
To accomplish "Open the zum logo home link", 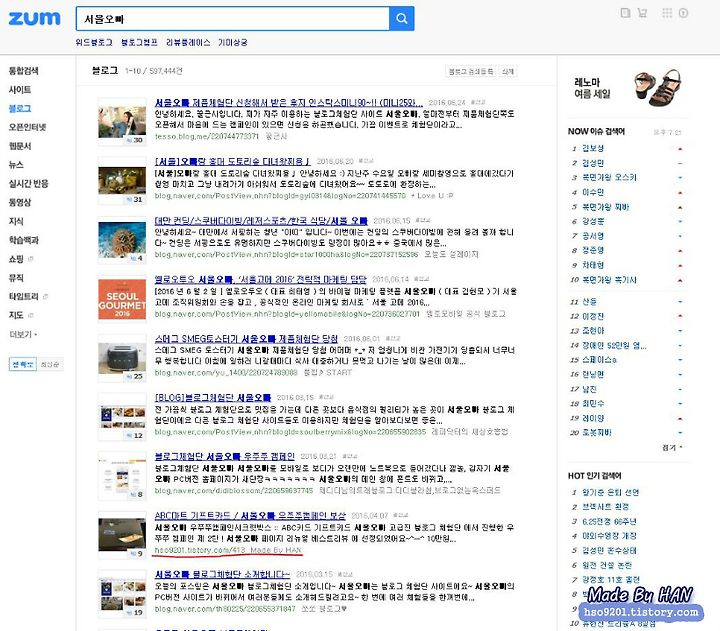I will tap(34, 18).
